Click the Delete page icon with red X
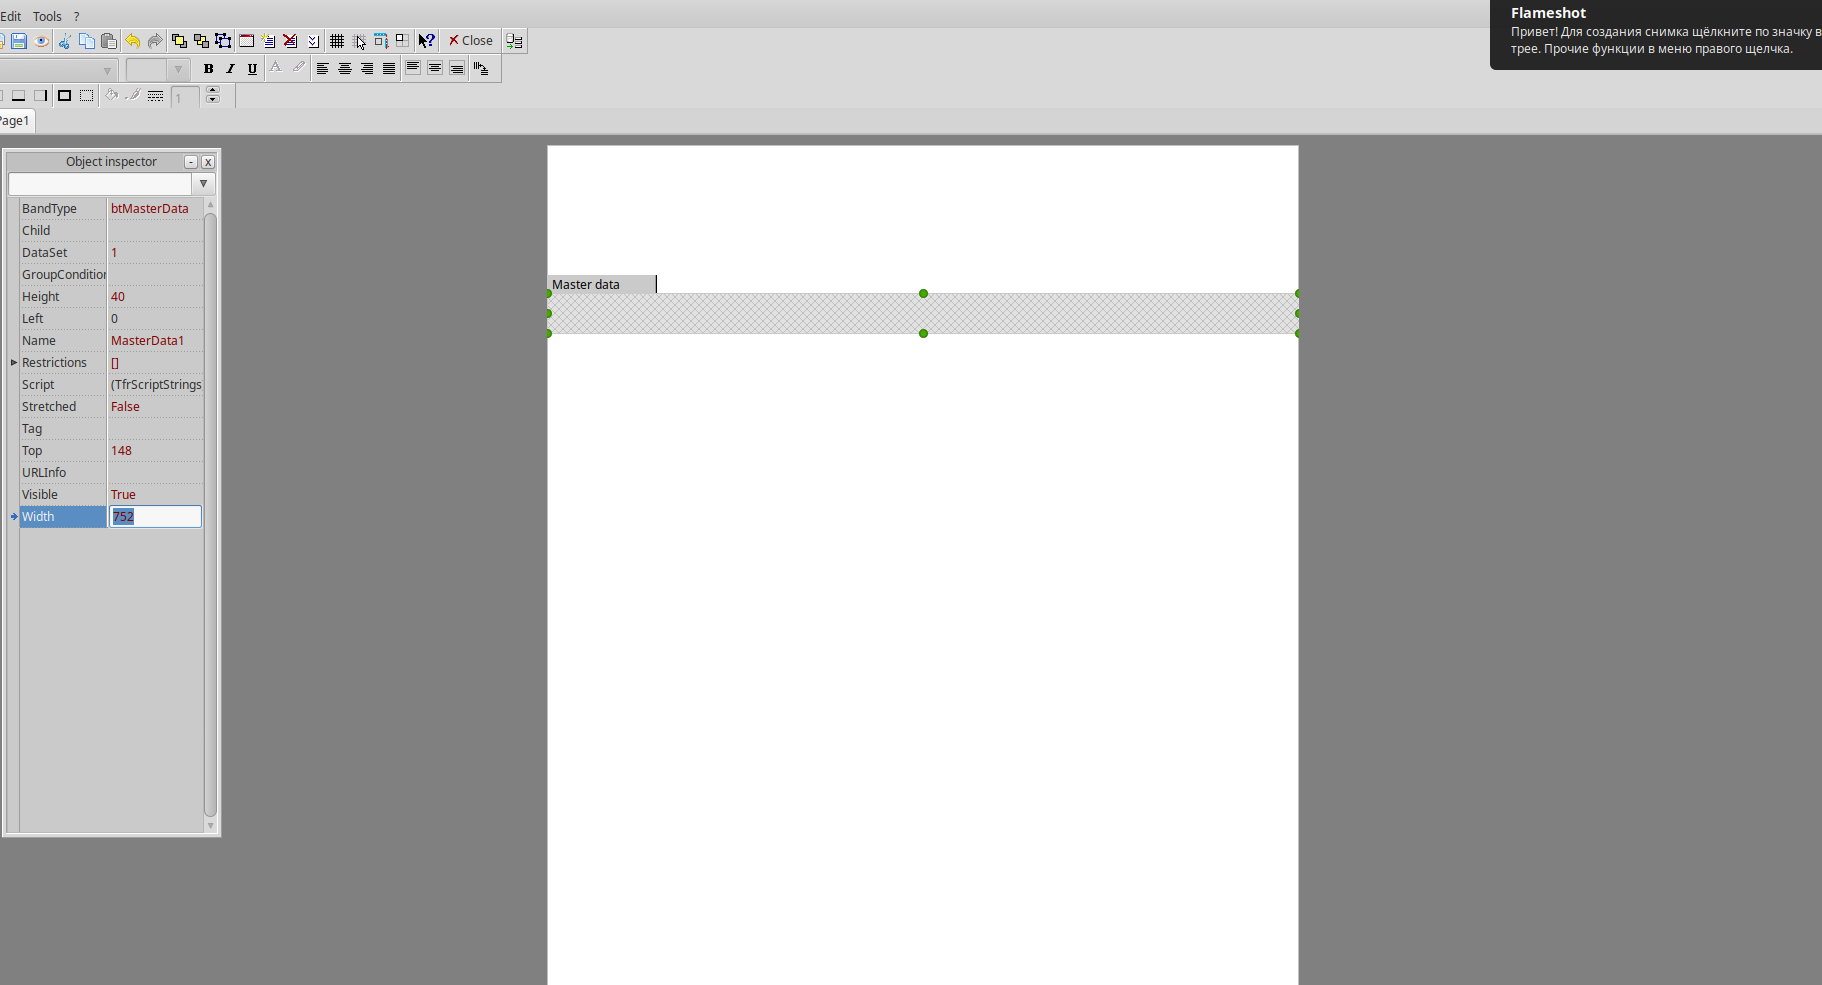 (290, 41)
